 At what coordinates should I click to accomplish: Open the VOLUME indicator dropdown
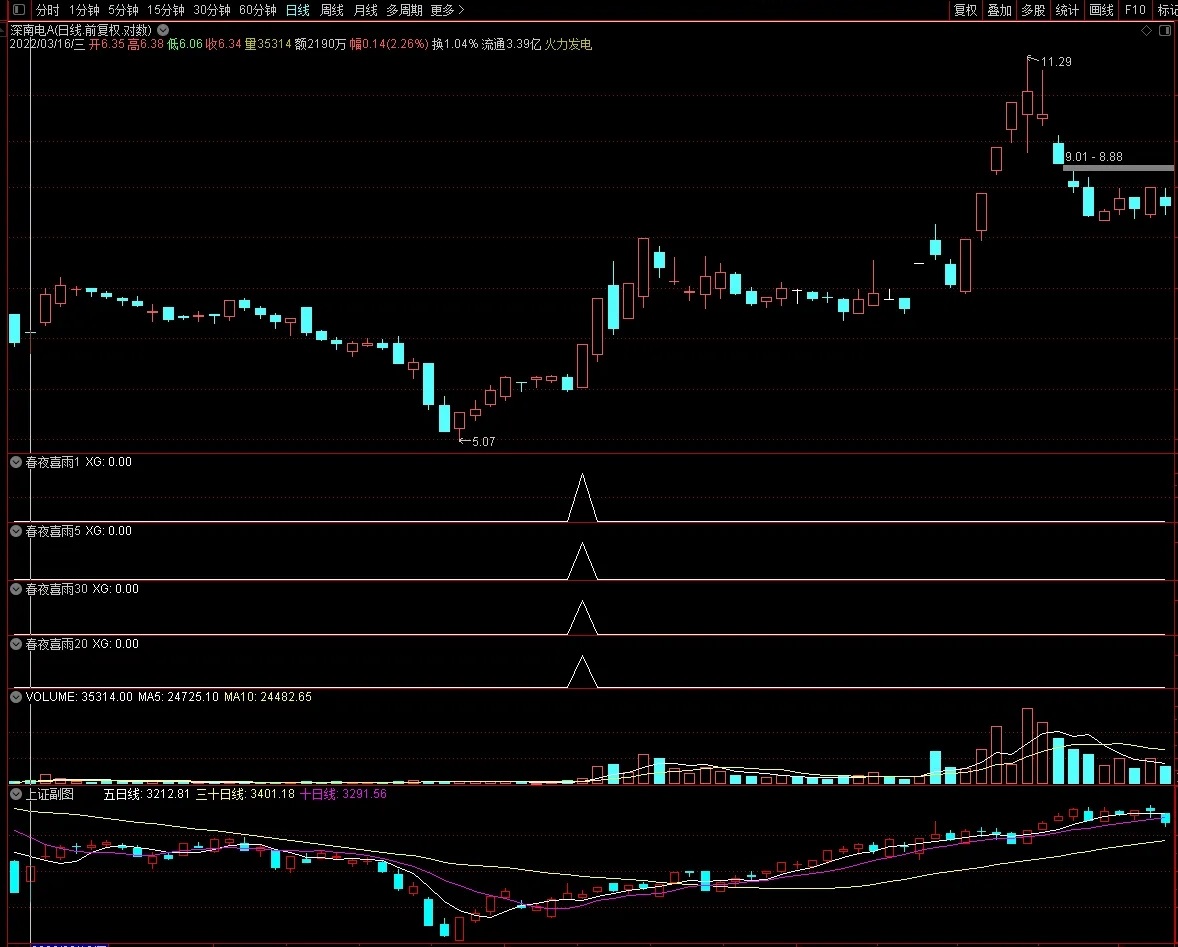coord(16,697)
